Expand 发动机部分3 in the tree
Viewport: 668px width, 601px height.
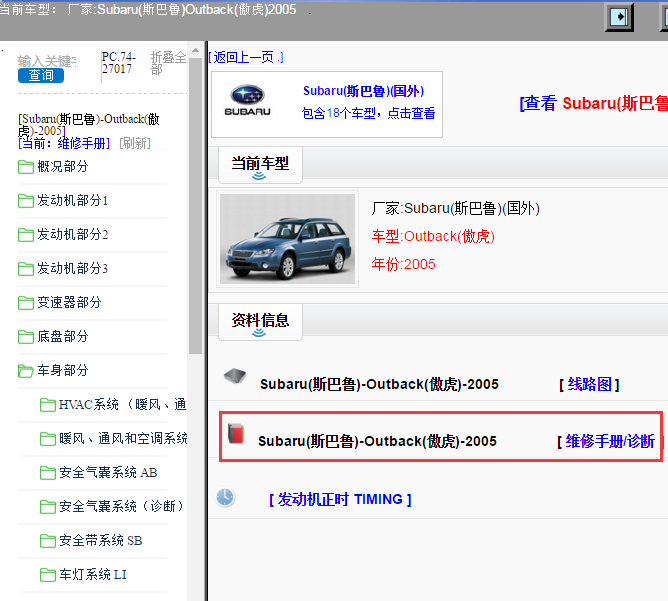[72, 268]
